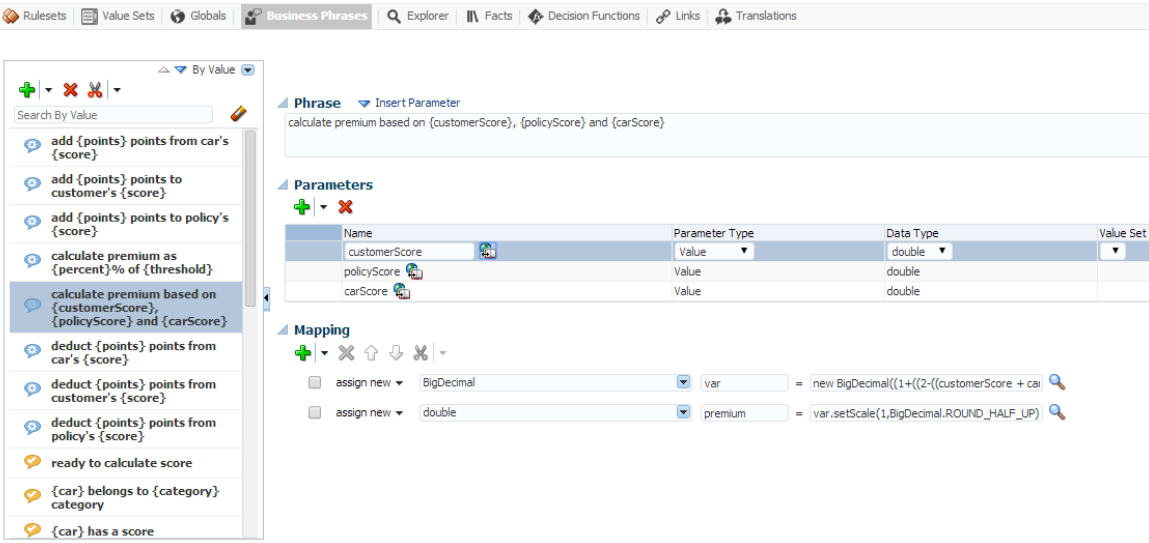The image size is (1149, 543).
Task: Click the clear search eraser icon
Action: pos(239,114)
